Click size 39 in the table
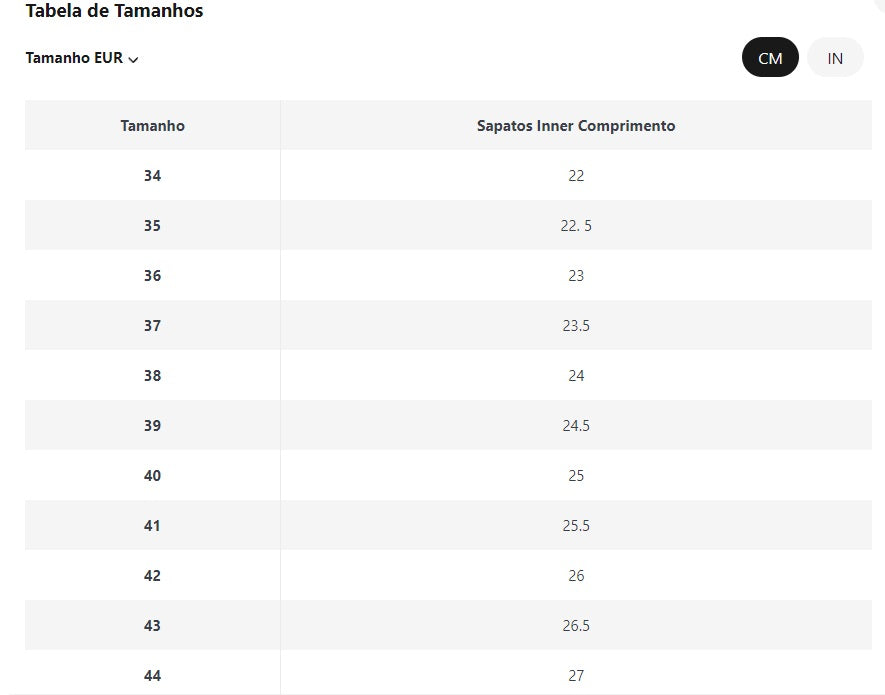 [152, 426]
